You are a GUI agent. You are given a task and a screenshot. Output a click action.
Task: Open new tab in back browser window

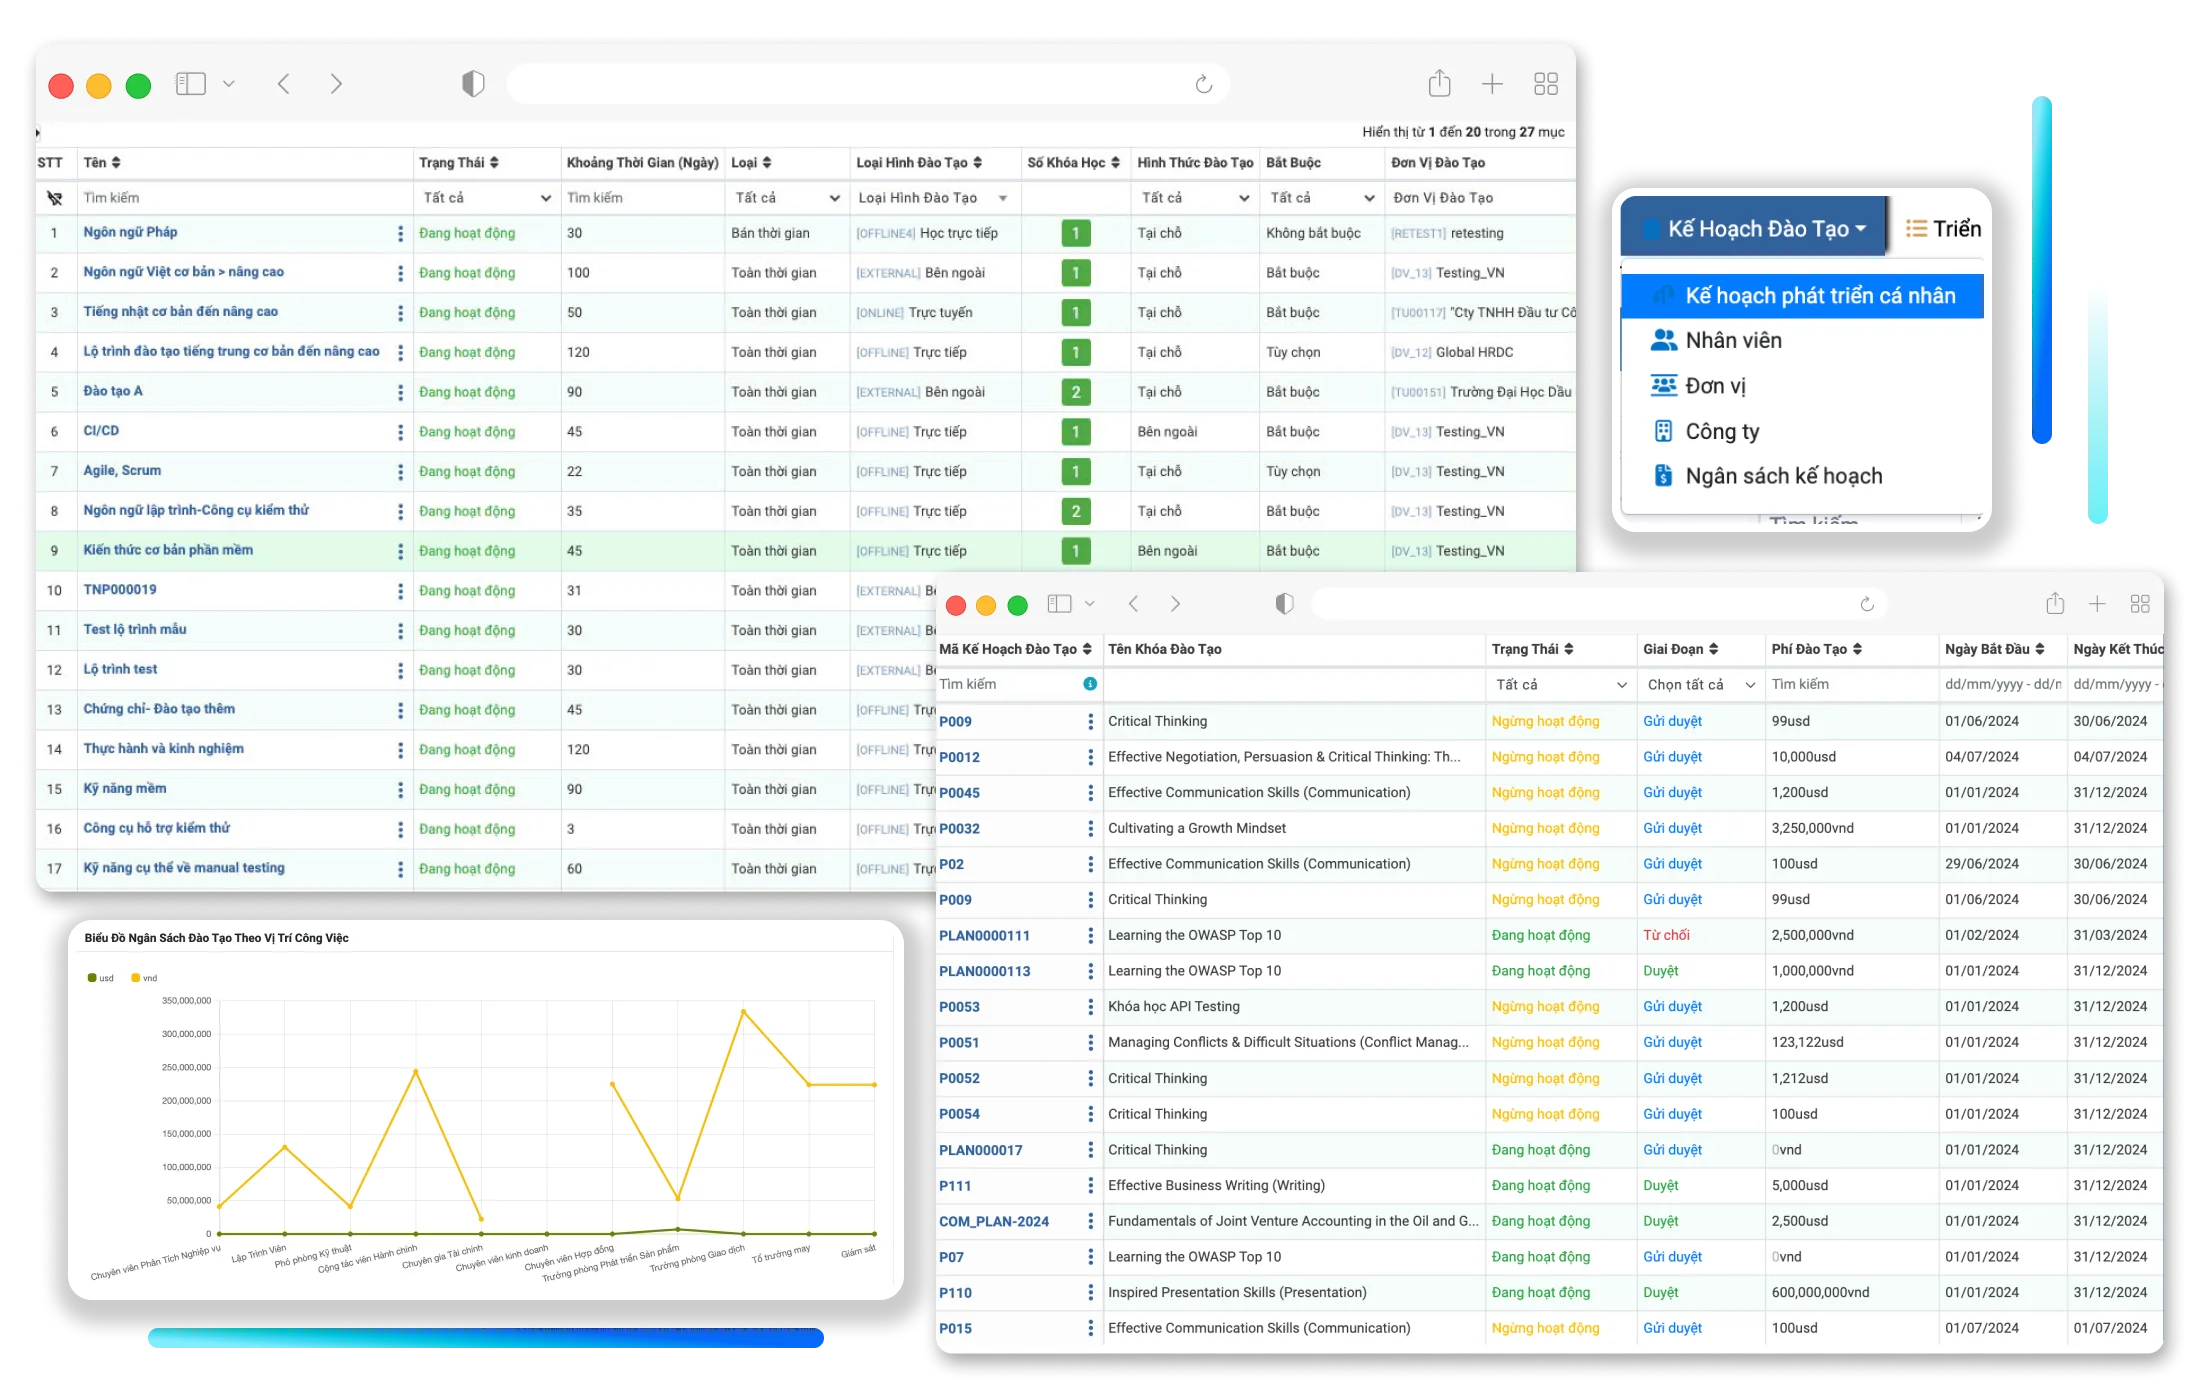click(x=1492, y=84)
